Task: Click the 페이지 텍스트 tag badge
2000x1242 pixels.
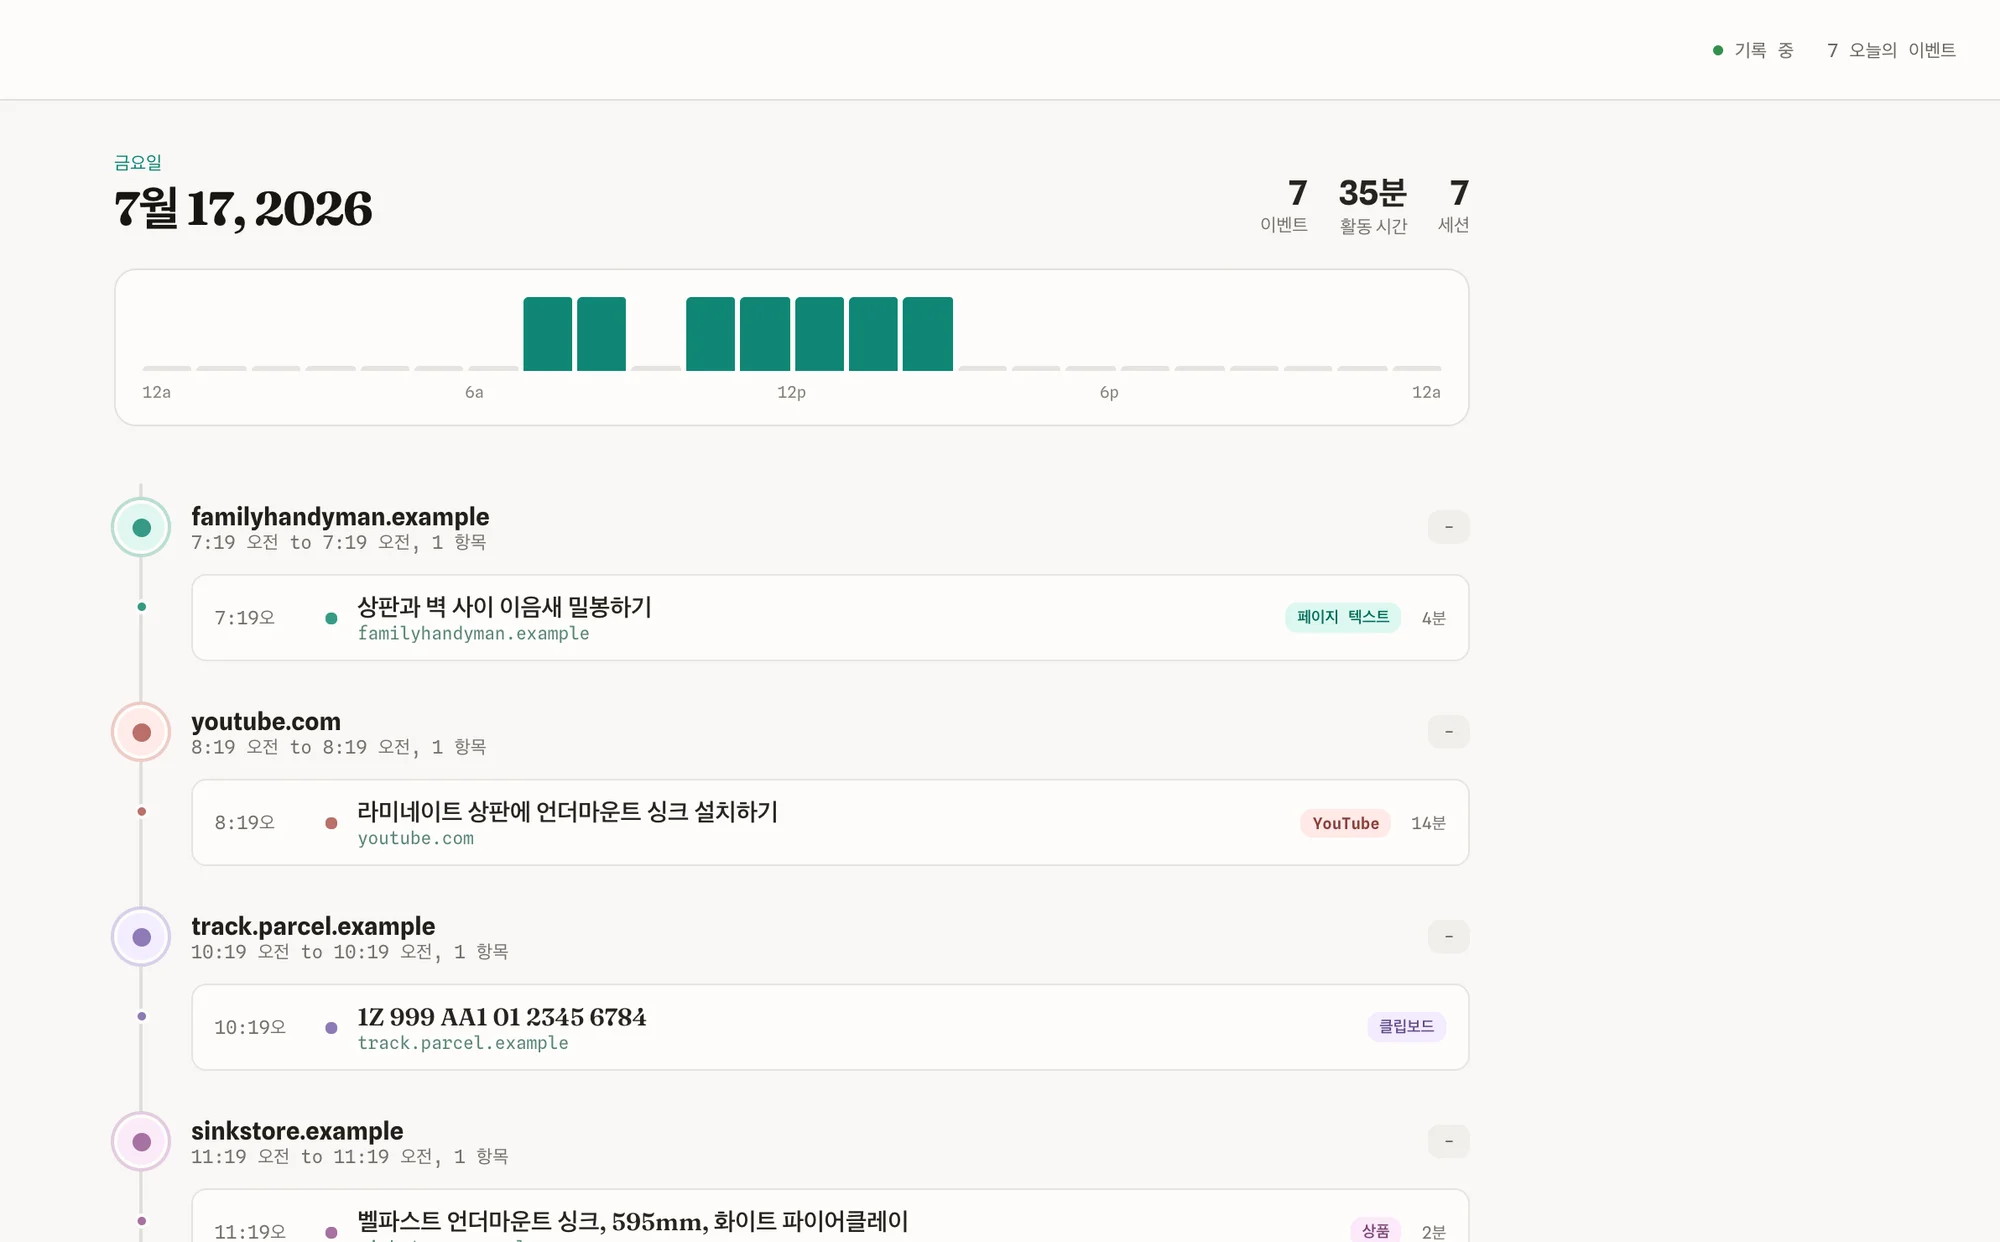Action: (x=1343, y=617)
